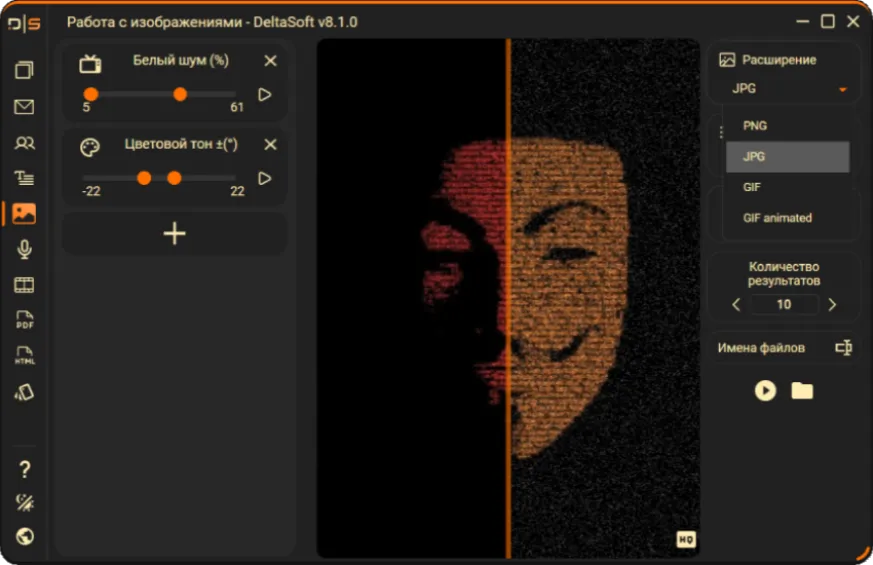The image size is (873, 565).
Task: Click white noise maximum slider handle at 61
Action: click(x=180, y=95)
